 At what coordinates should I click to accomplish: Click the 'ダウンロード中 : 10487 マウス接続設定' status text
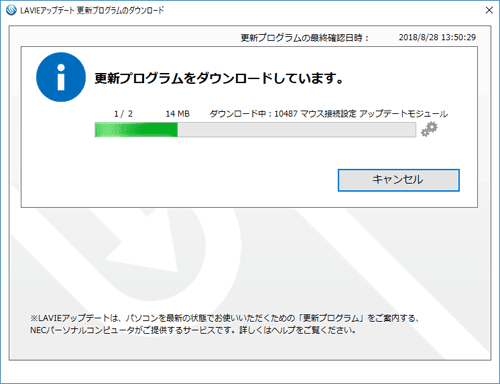(283, 114)
